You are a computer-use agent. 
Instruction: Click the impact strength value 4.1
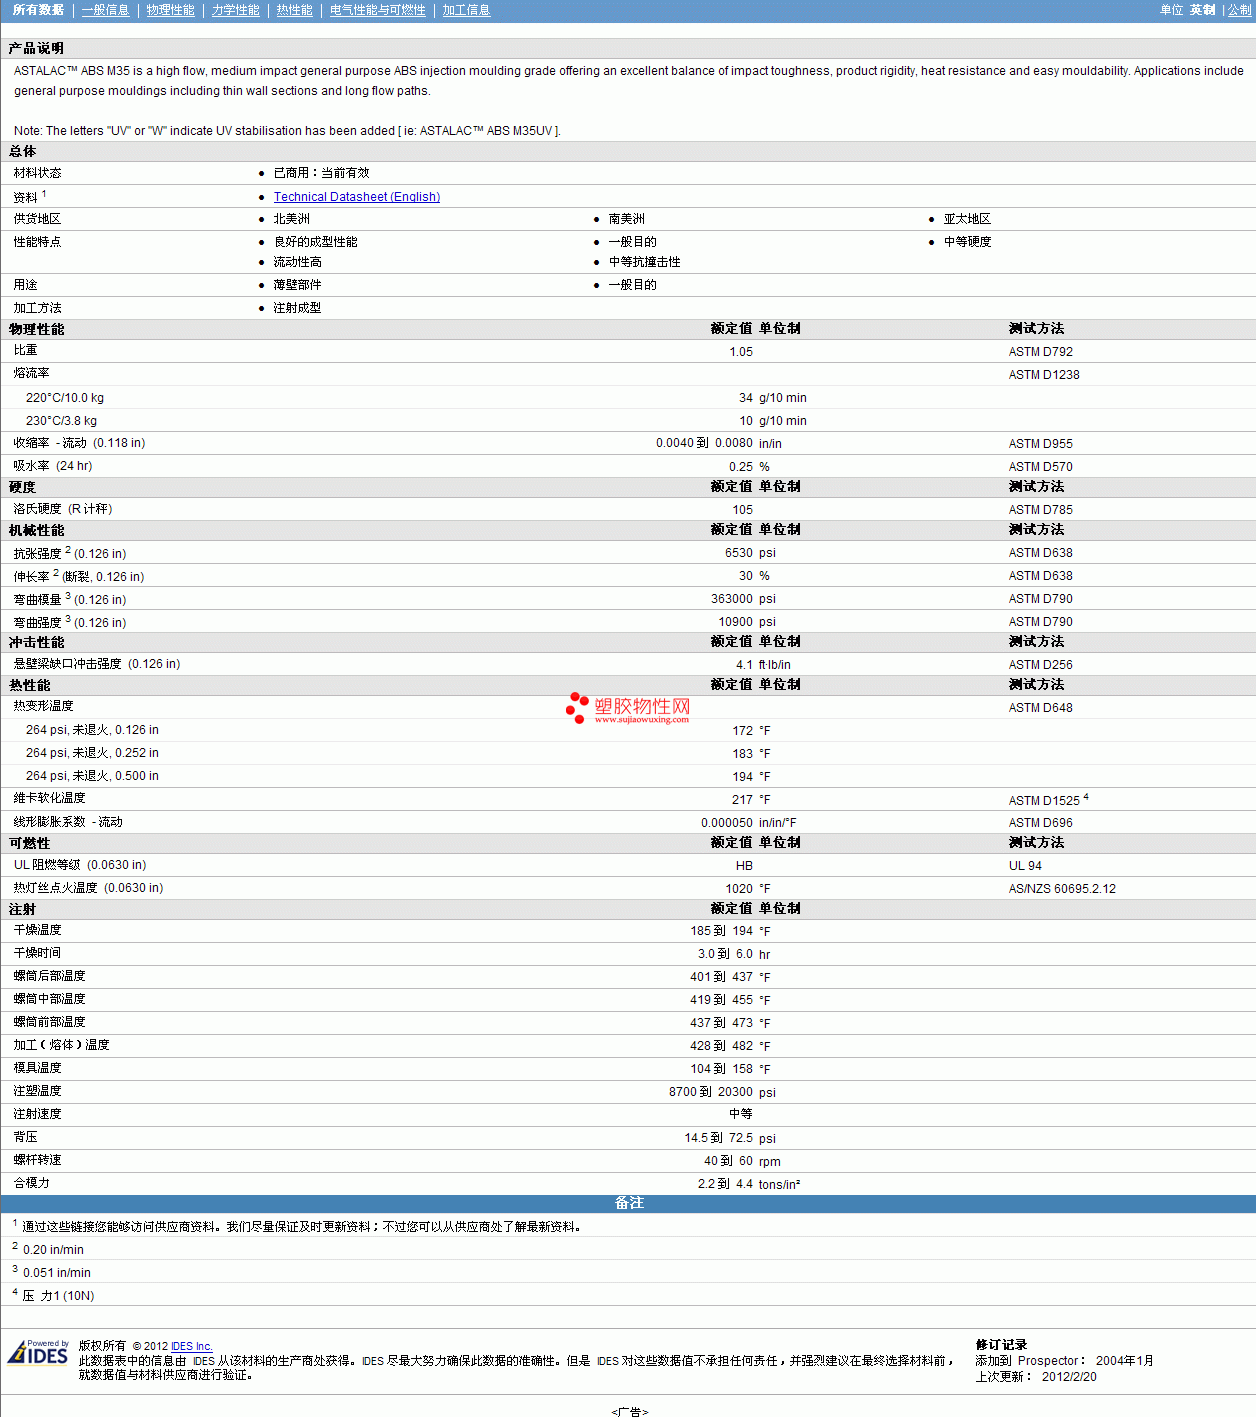point(745,665)
